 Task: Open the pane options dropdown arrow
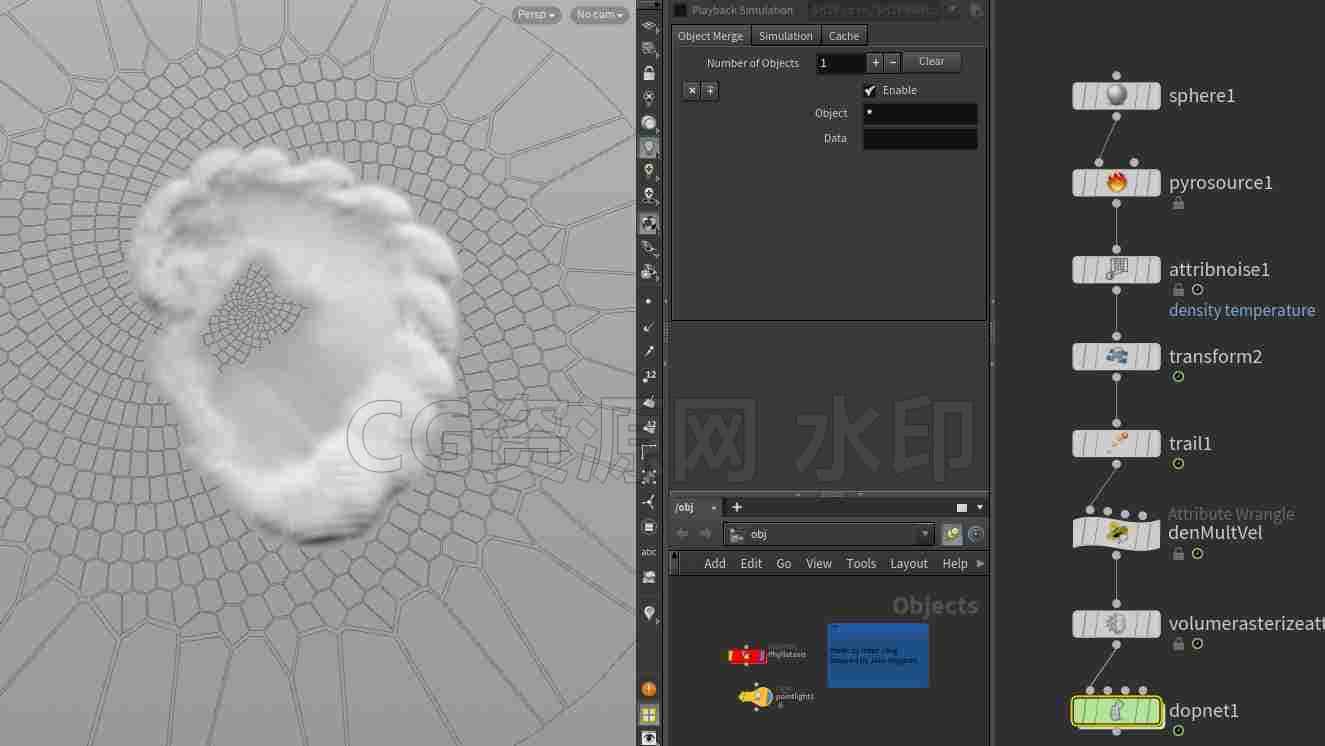coord(979,507)
